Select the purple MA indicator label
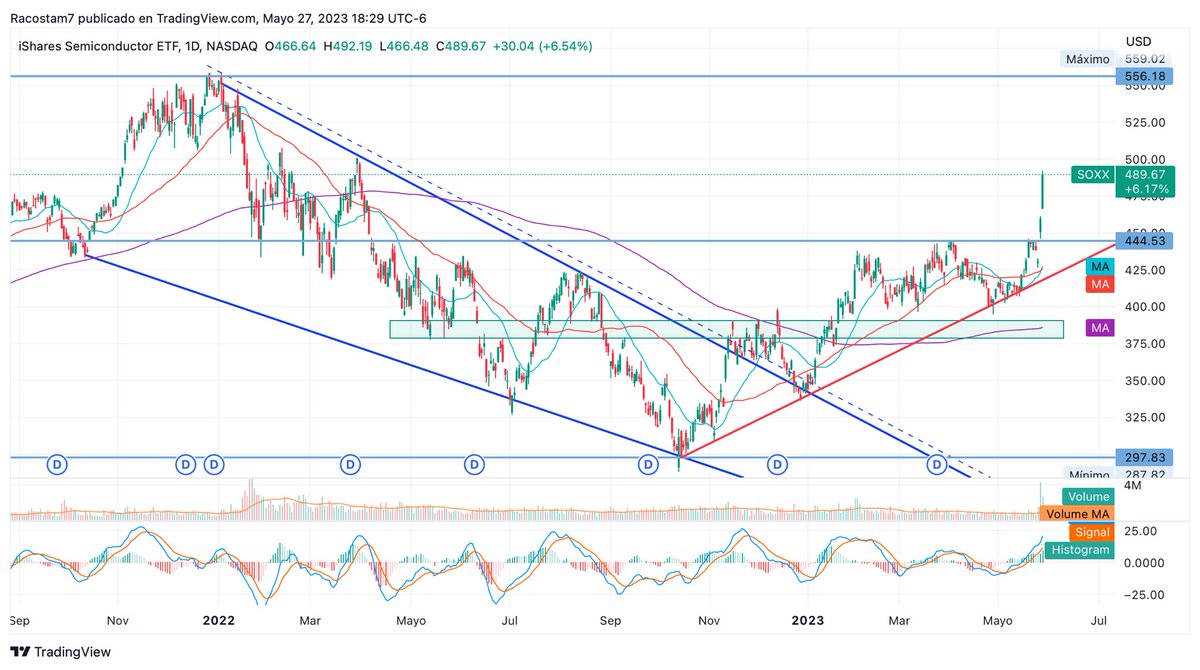Viewport: 1200px width, 670px height. pyautogui.click(x=1100, y=328)
